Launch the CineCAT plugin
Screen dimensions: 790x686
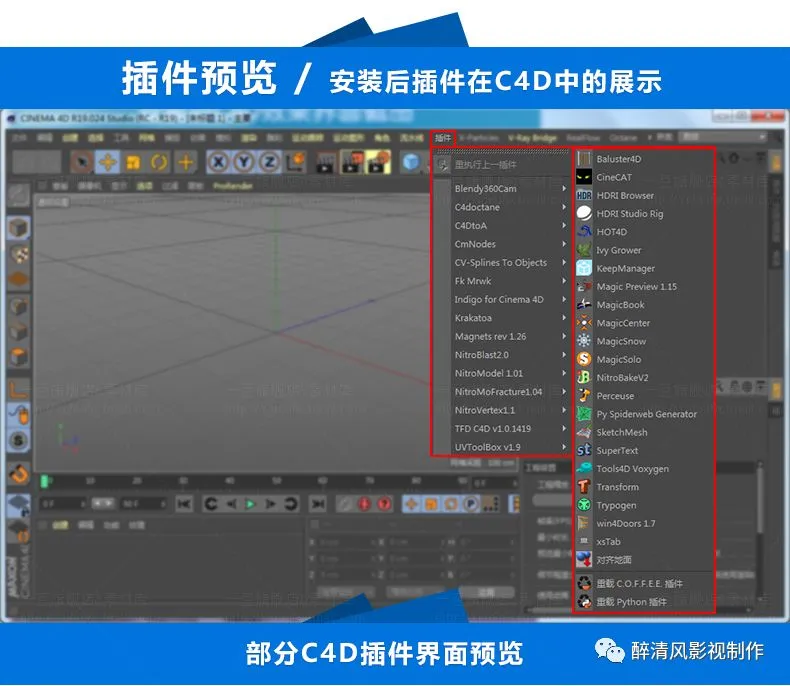click(x=644, y=177)
